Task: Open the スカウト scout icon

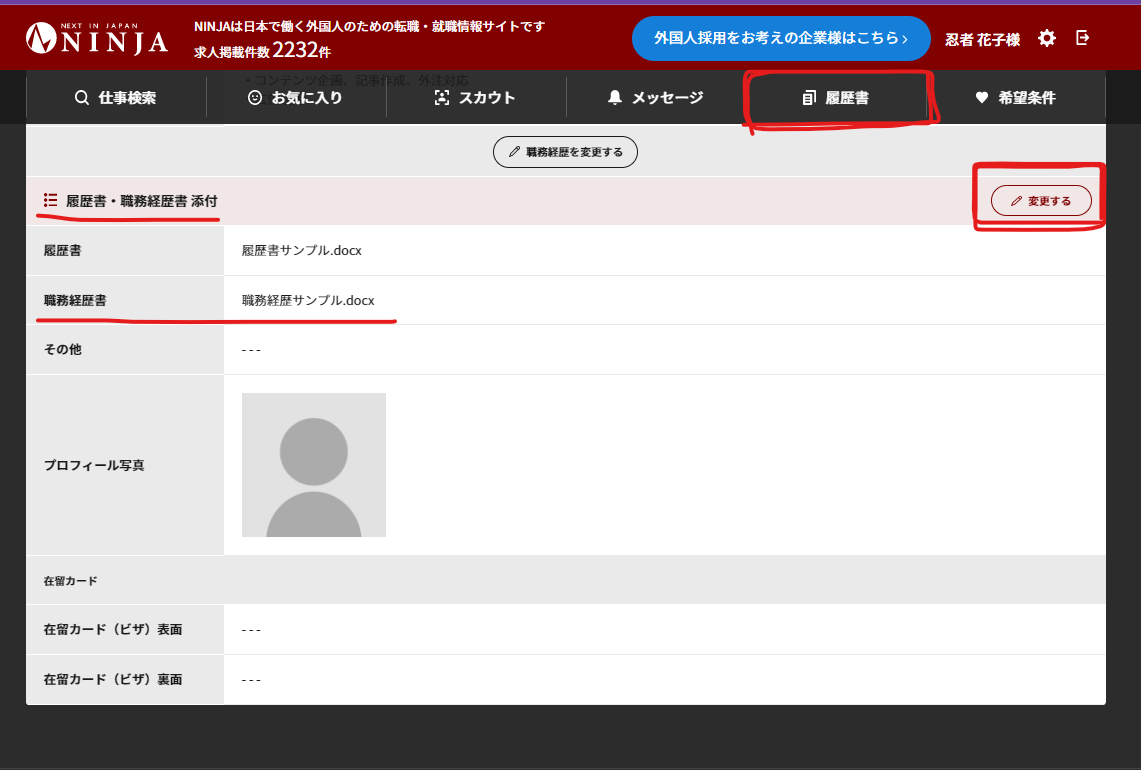Action: point(442,97)
